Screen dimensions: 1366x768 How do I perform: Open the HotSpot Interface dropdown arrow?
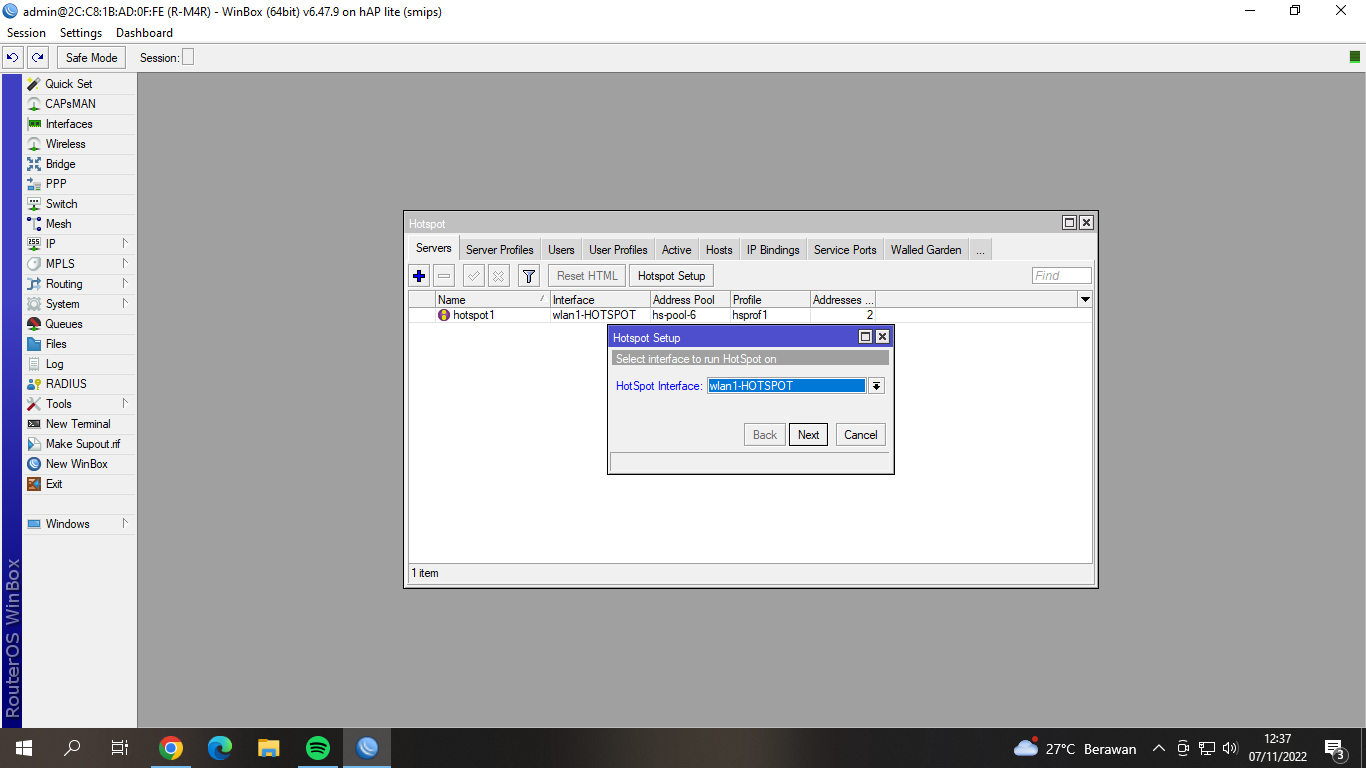pos(876,386)
